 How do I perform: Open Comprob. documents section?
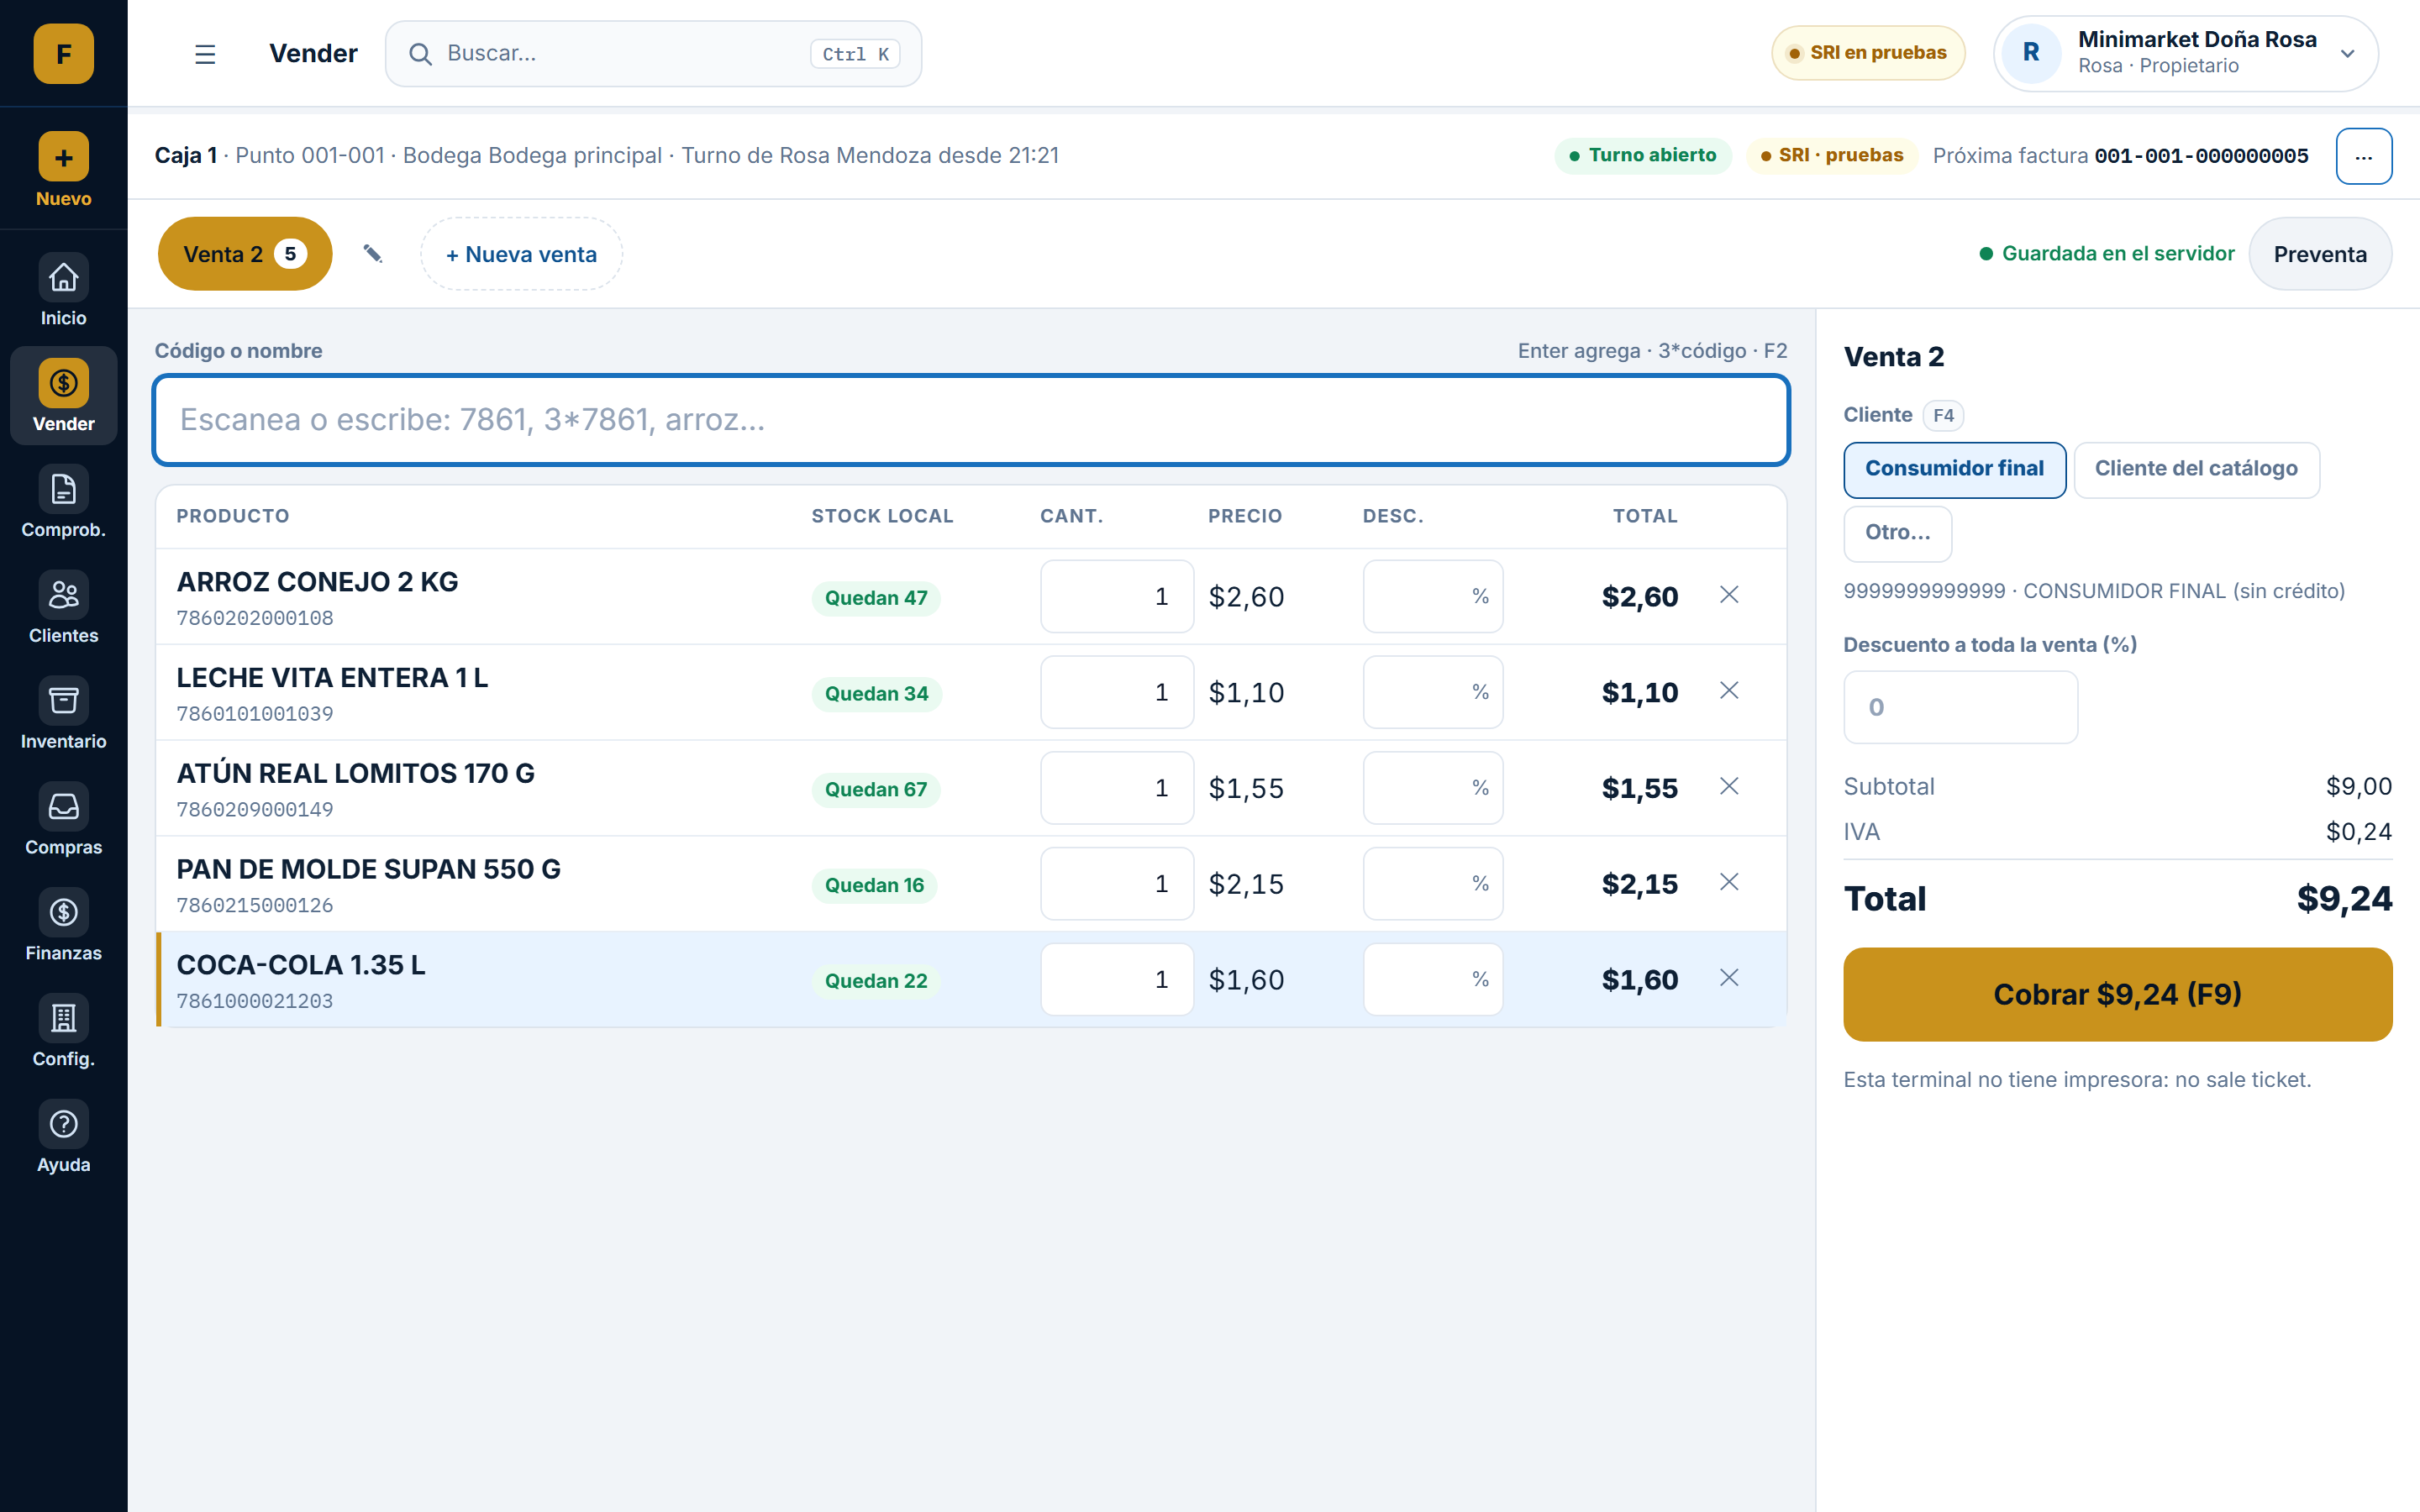point(63,503)
